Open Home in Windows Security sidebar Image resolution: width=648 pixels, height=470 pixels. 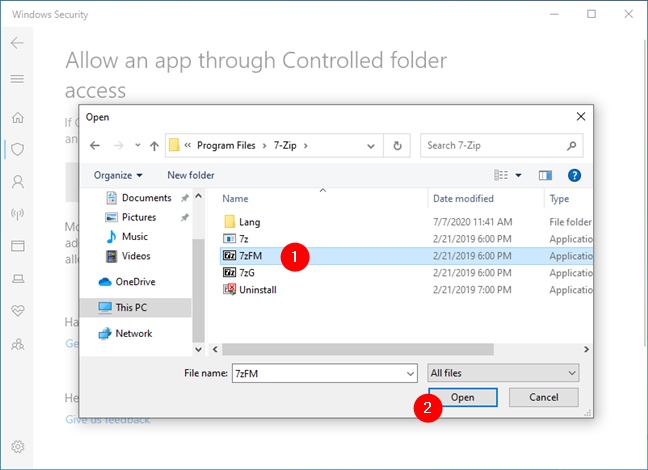(17, 118)
